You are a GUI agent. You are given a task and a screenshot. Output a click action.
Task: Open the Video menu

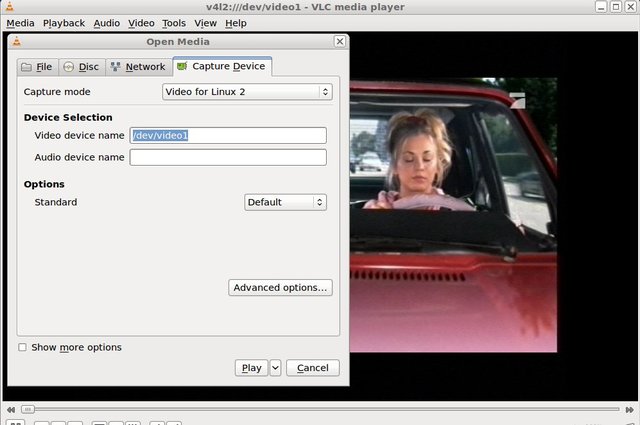tap(141, 23)
